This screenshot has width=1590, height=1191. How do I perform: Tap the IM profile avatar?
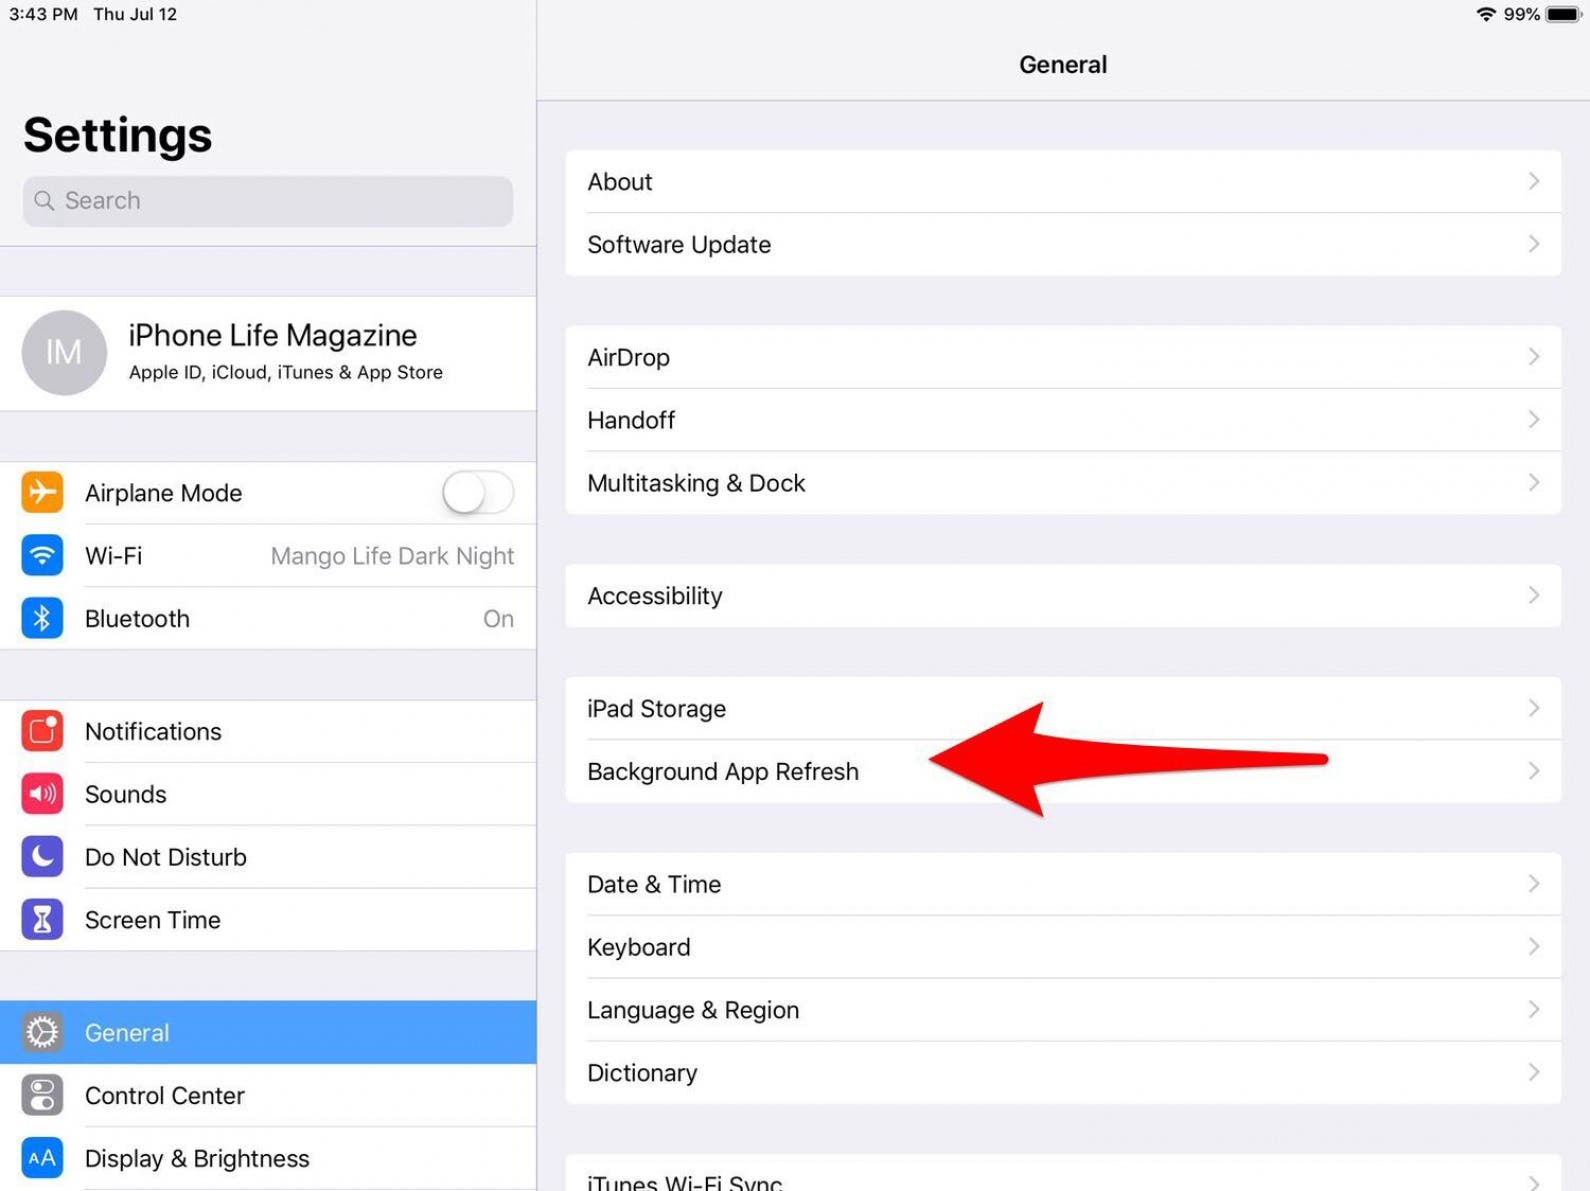point(64,352)
